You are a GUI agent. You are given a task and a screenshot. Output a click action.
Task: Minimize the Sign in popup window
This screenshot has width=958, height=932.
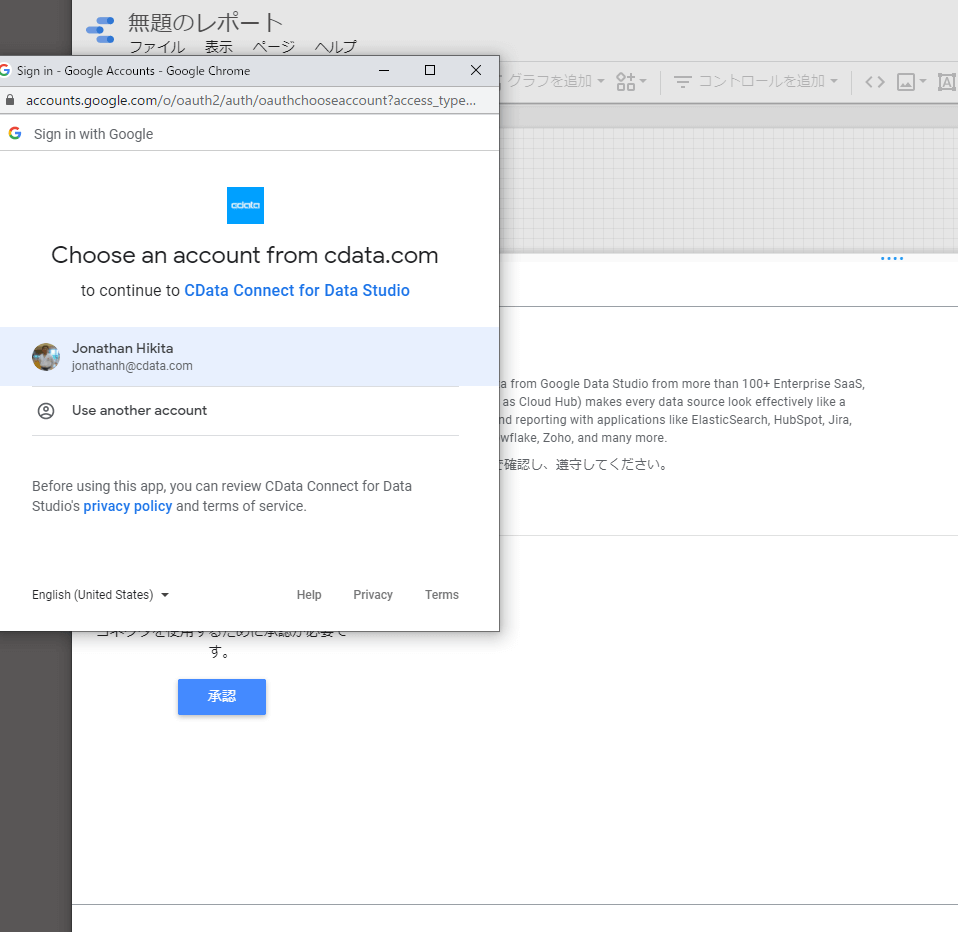(x=384, y=70)
